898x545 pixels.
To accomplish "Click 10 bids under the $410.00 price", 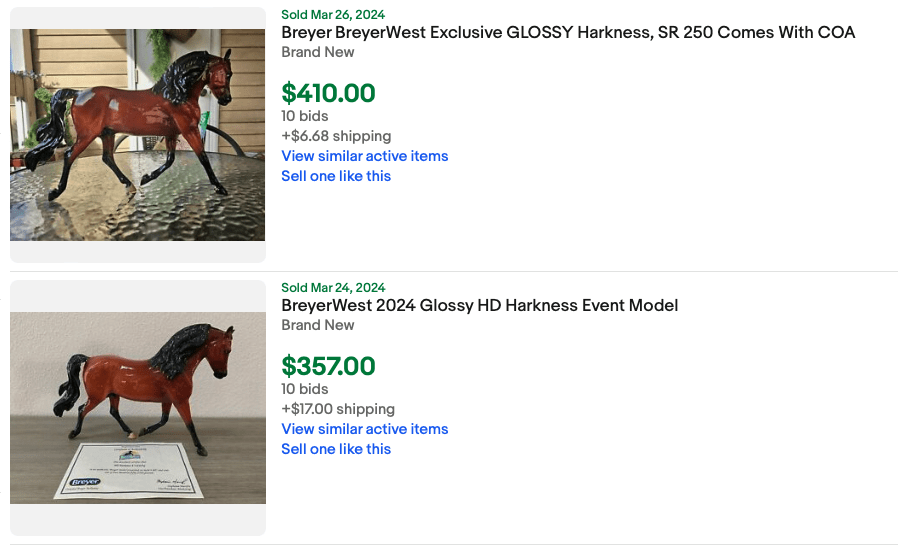I will [x=304, y=116].
